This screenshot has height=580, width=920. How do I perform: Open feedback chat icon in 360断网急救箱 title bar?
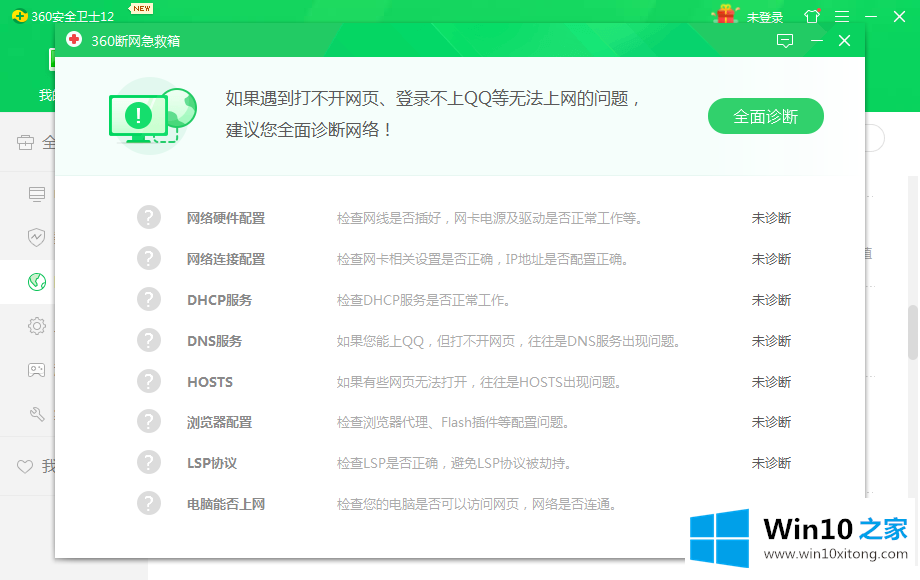(784, 40)
